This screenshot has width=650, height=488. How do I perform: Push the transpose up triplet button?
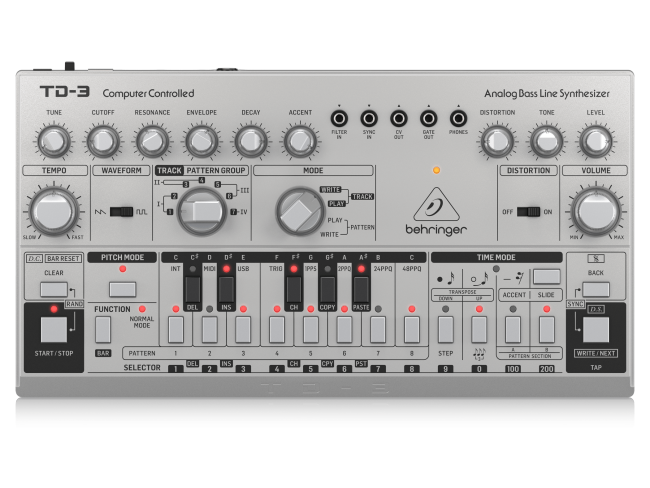click(x=479, y=330)
